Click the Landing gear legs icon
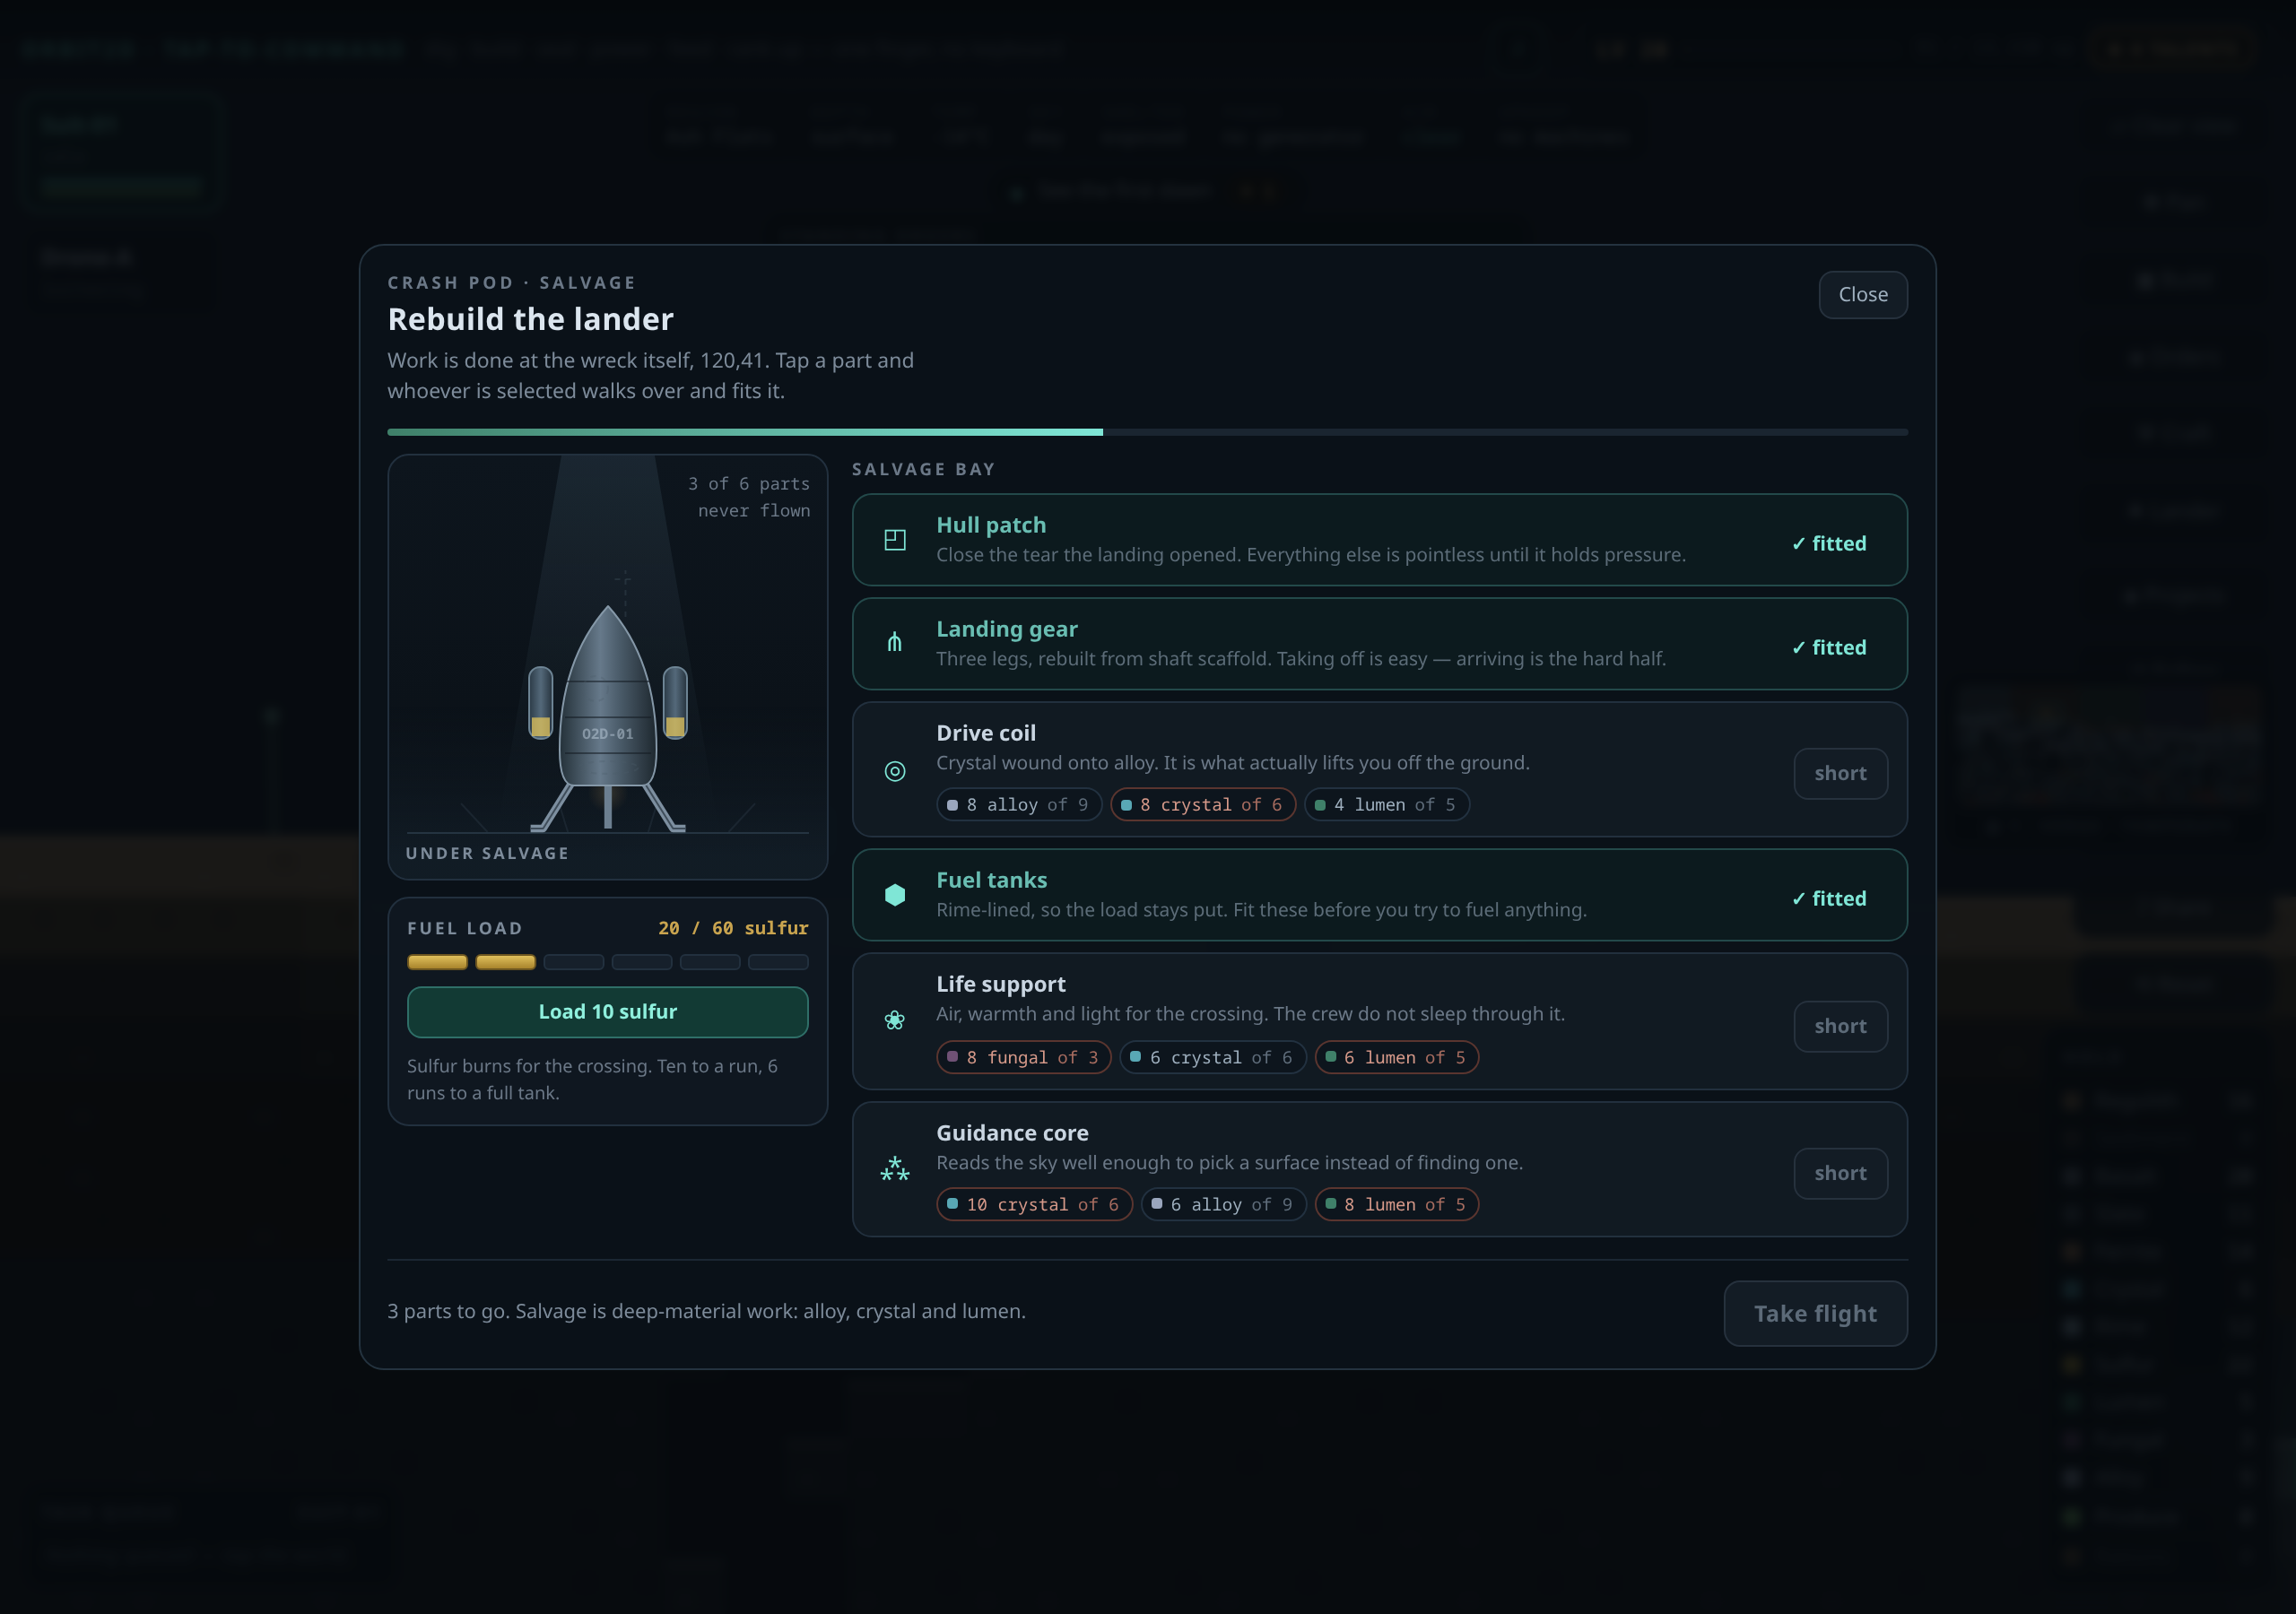Screen dimensions: 2296x1614 [895, 643]
